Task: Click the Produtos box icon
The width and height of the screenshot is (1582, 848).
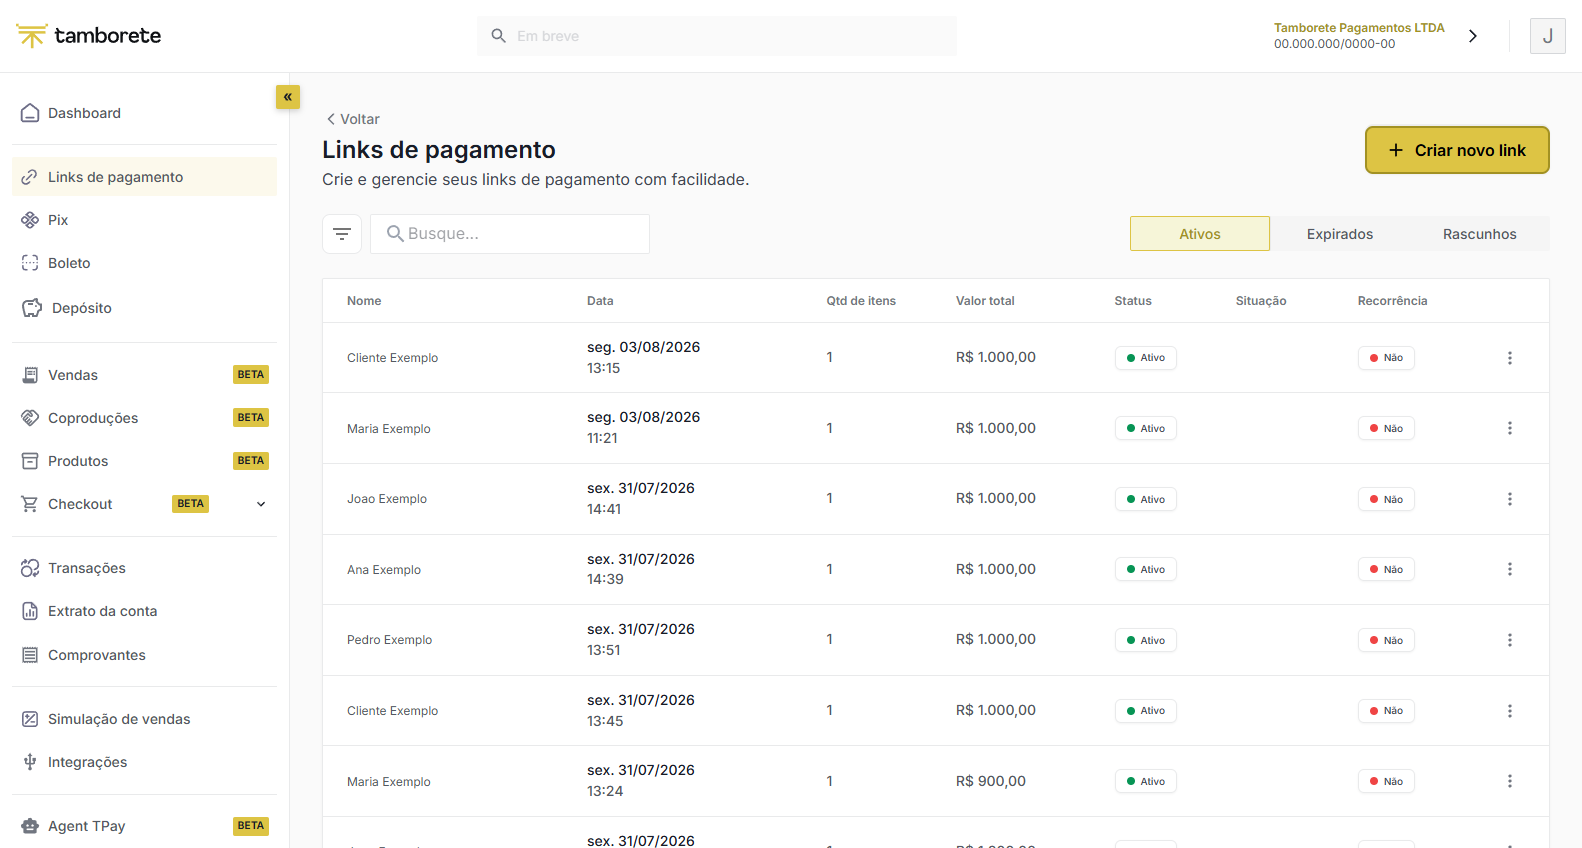Action: [x=30, y=461]
